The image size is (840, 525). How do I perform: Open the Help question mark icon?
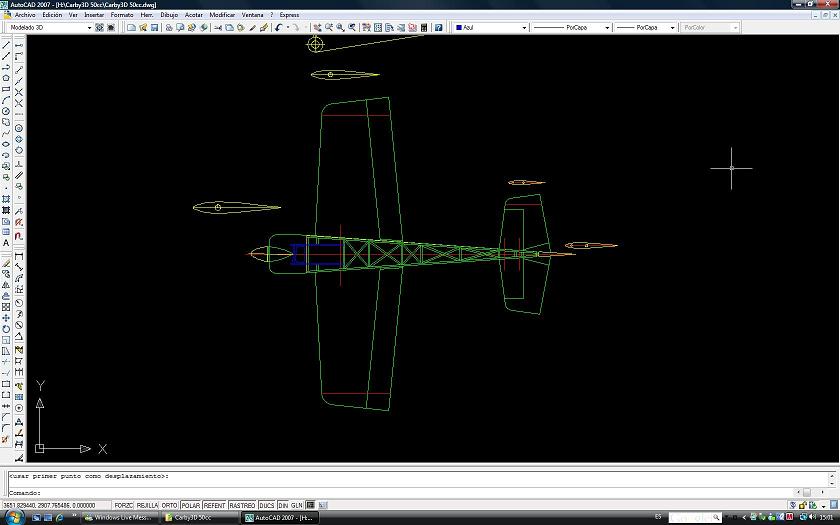pos(439,28)
